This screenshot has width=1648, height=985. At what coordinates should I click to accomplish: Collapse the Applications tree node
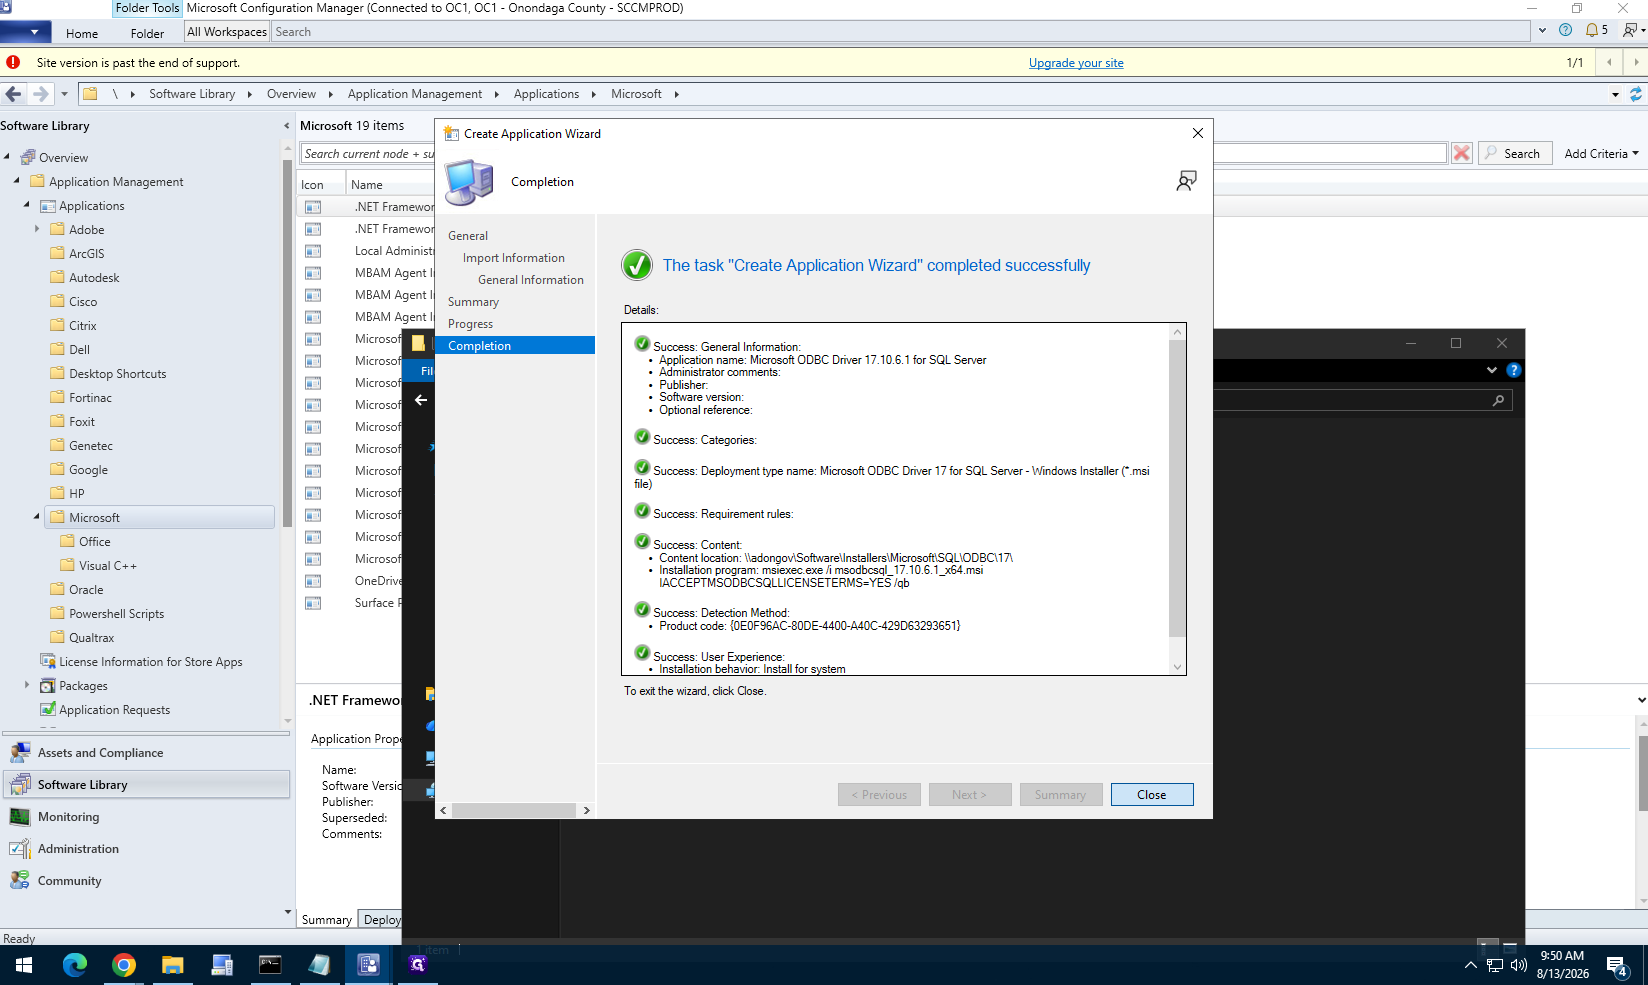(27, 206)
